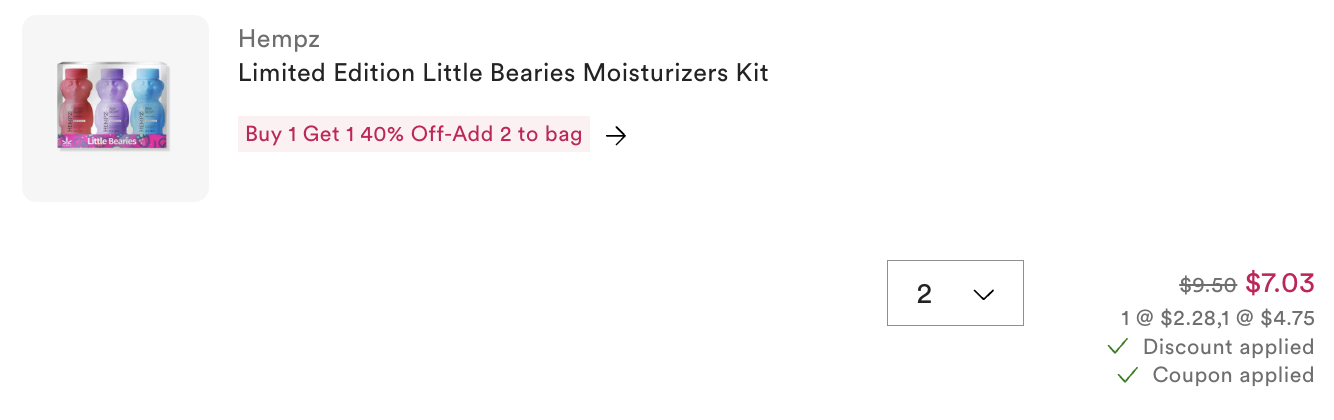Click the Coupon applied text
This screenshot has width=1334, height=420.
[x=1233, y=375]
